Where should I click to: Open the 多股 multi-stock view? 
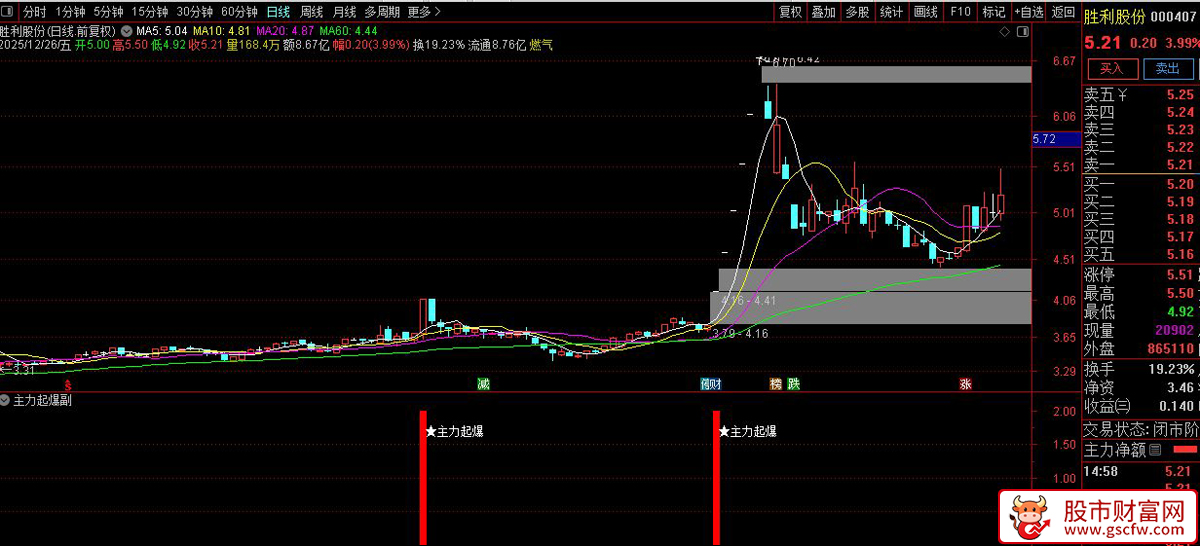857,12
